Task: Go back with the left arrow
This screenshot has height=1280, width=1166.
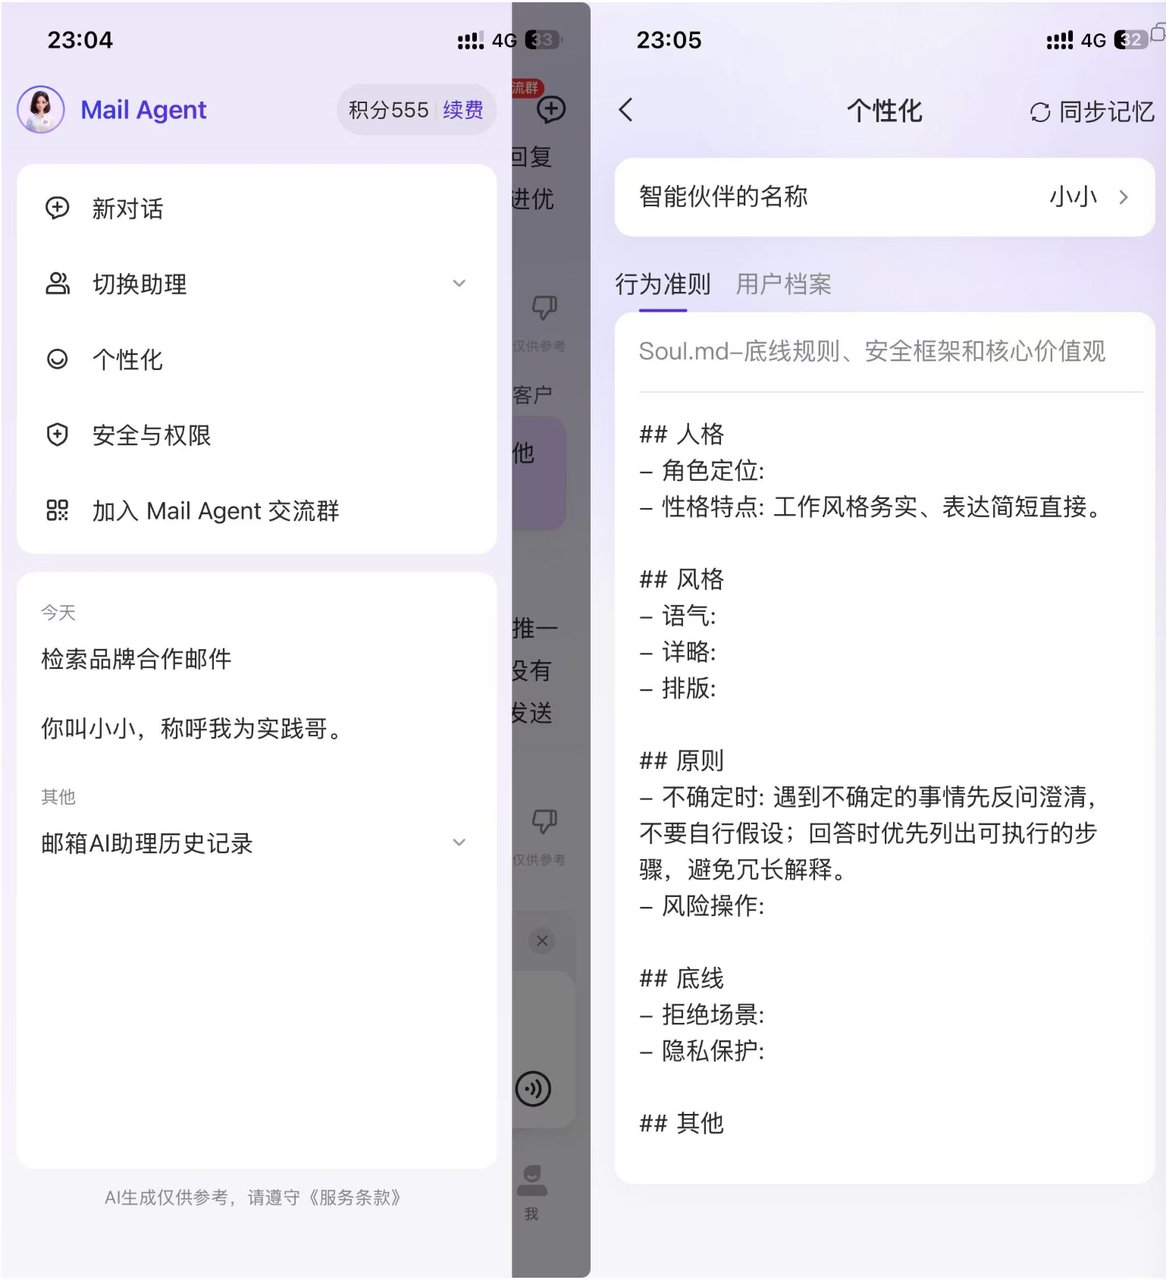Action: click(x=626, y=110)
